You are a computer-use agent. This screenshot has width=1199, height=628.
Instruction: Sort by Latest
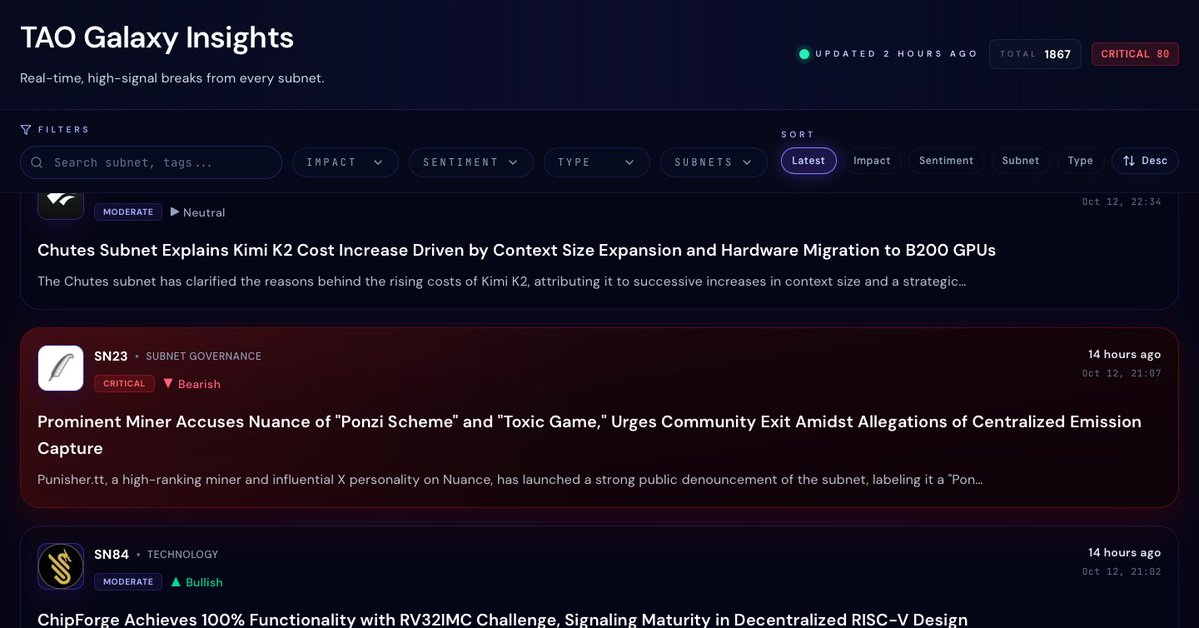(808, 161)
